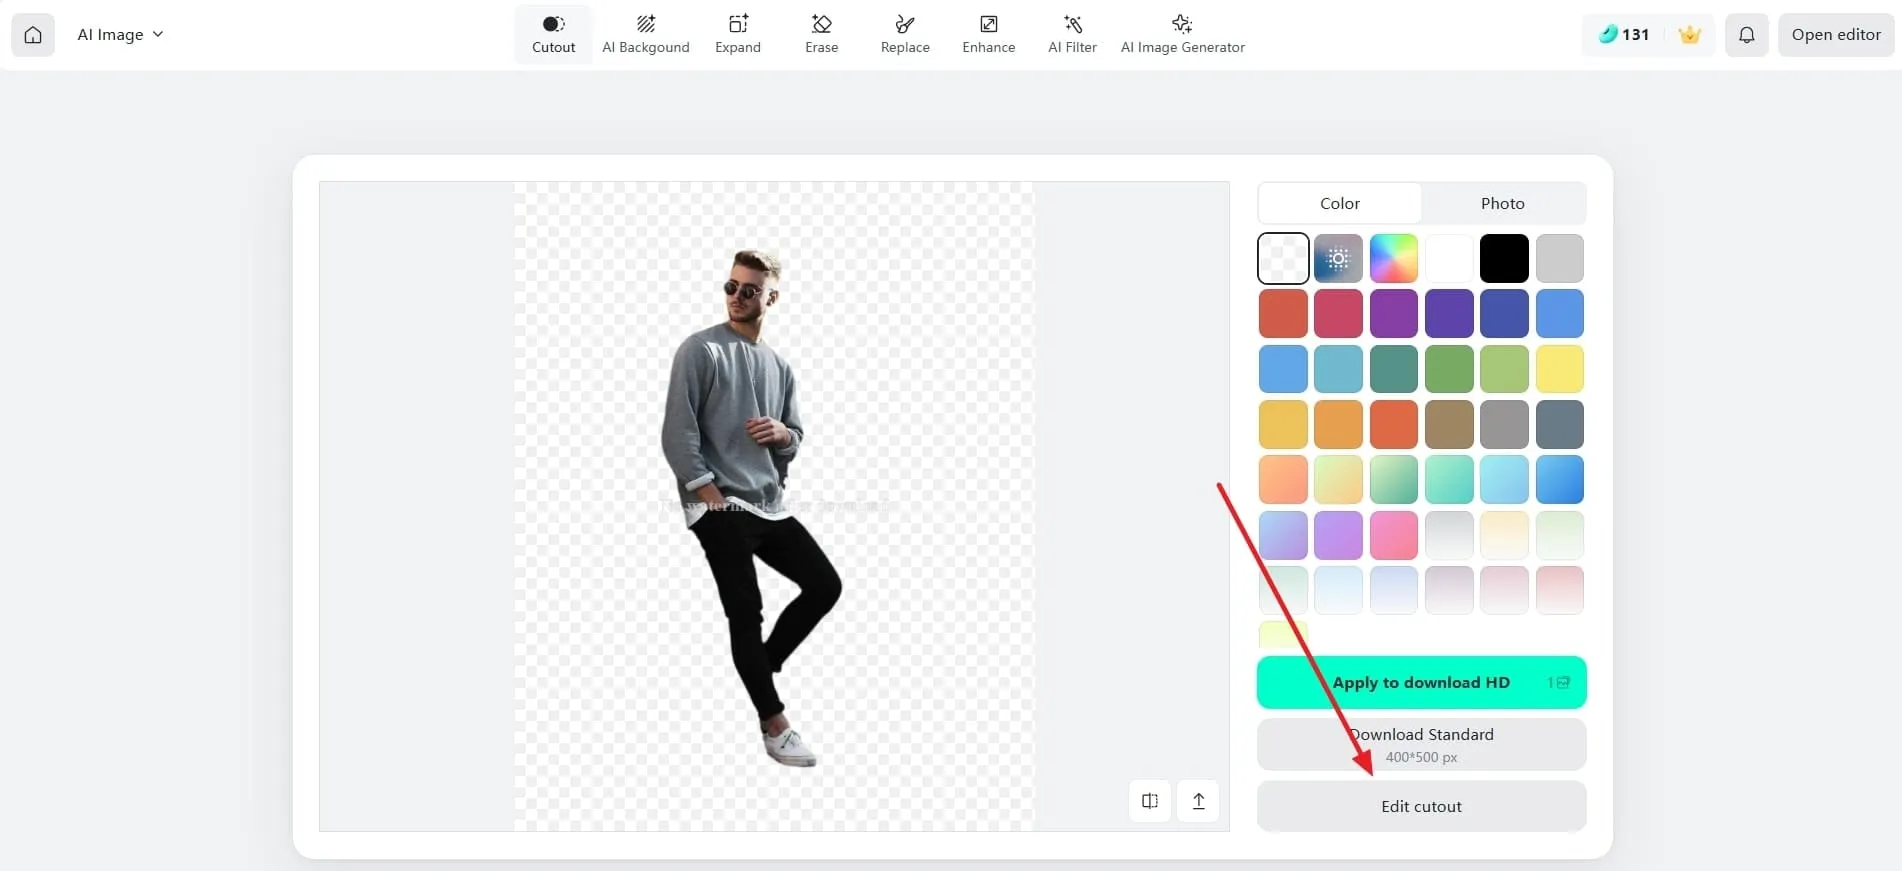Select the transparent background swatch
1902x871 pixels.
pos(1283,259)
